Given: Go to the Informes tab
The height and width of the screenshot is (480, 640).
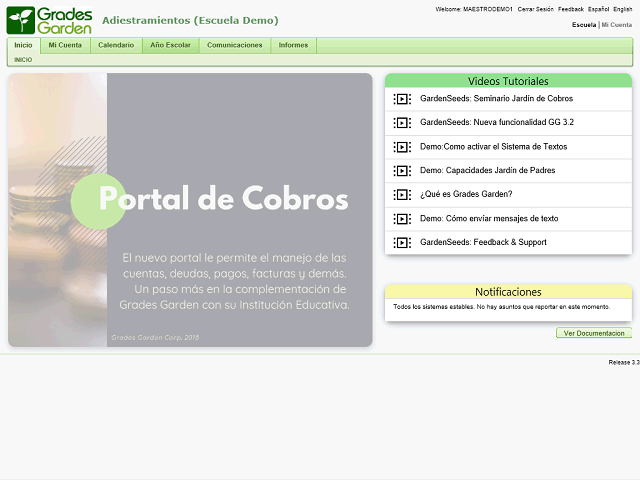Looking at the screenshot, I should tap(293, 45).
